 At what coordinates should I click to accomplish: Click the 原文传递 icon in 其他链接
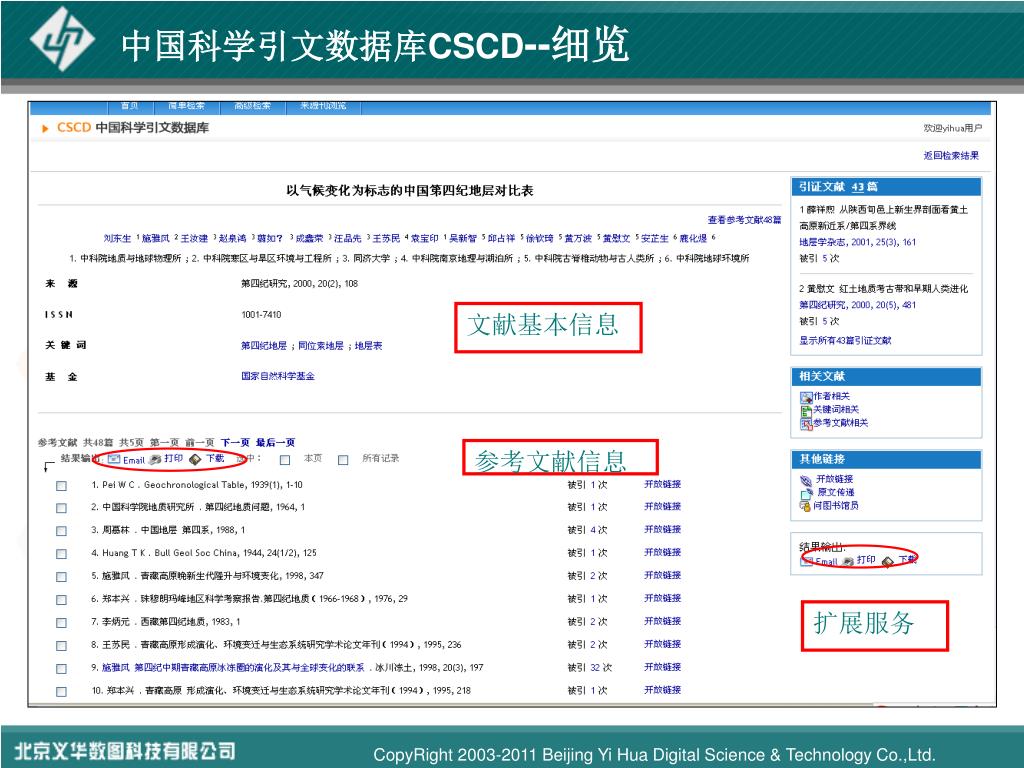806,492
